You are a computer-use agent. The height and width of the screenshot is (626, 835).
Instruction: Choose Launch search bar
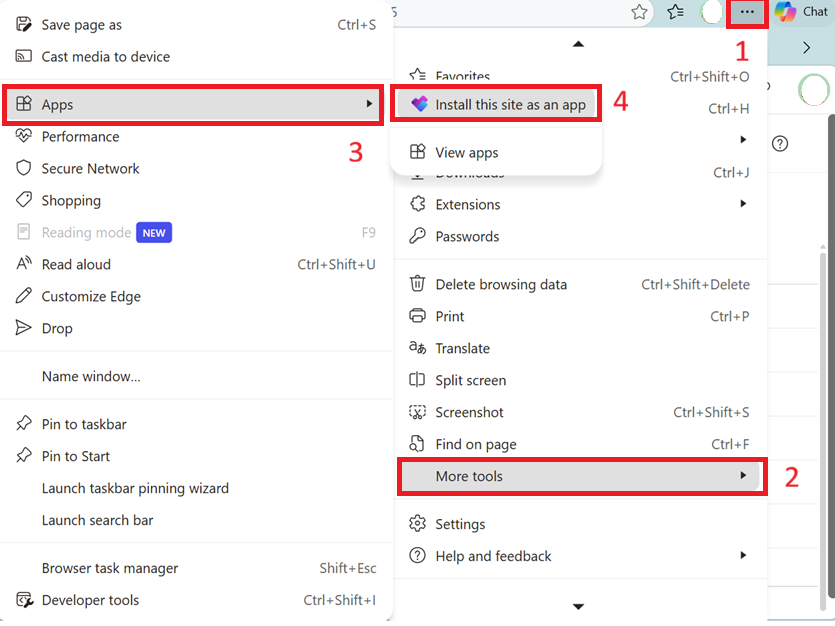197,520
